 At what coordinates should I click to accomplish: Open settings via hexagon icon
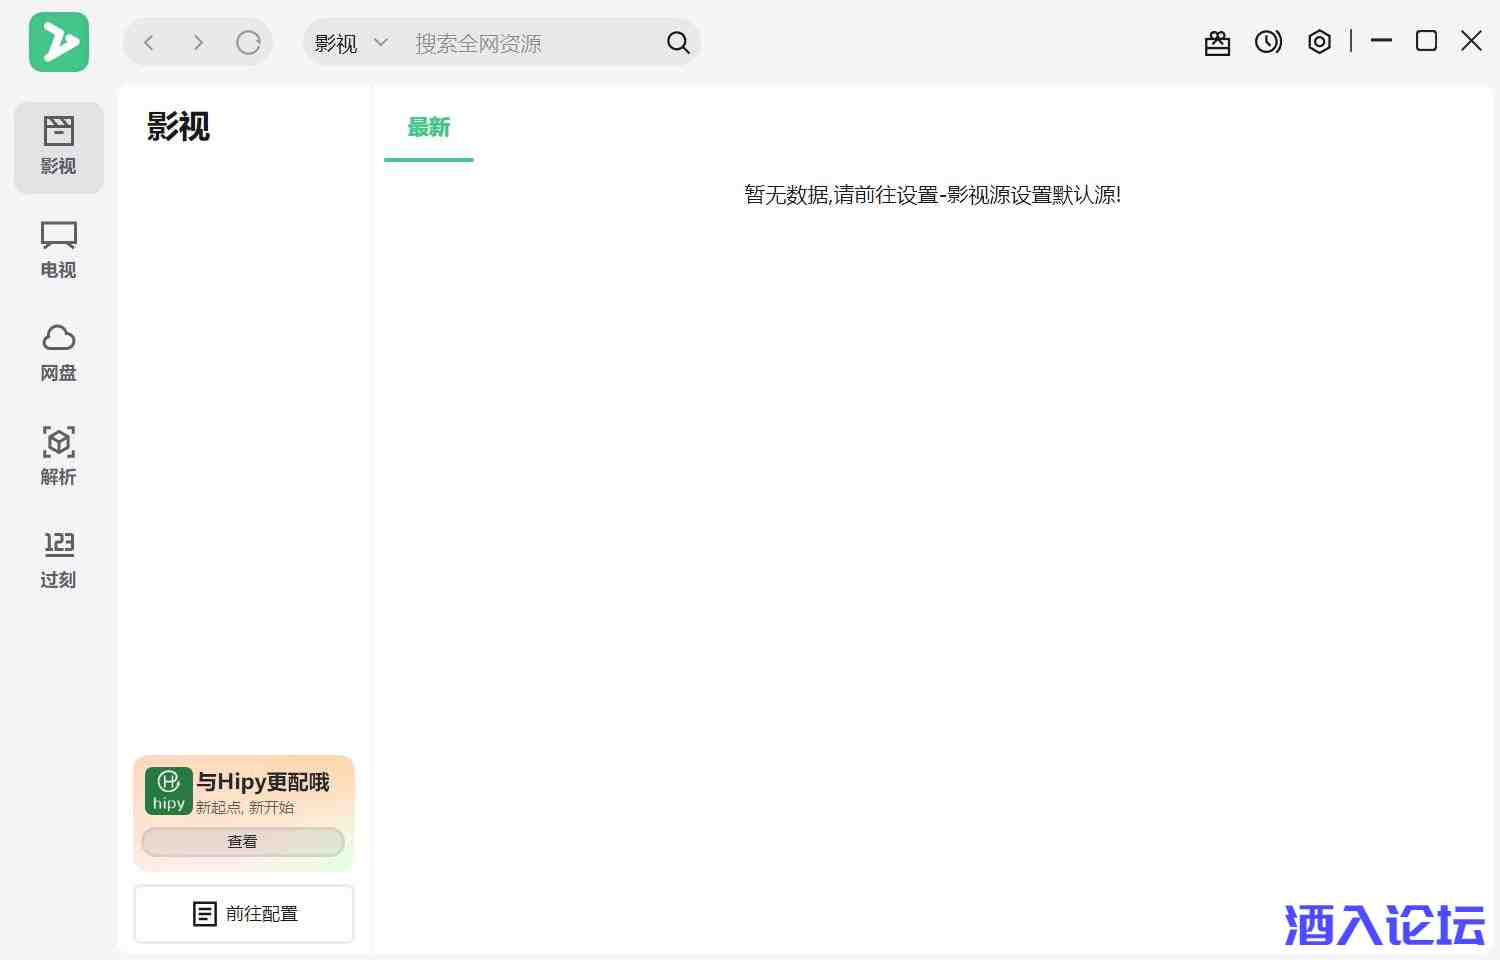1319,42
